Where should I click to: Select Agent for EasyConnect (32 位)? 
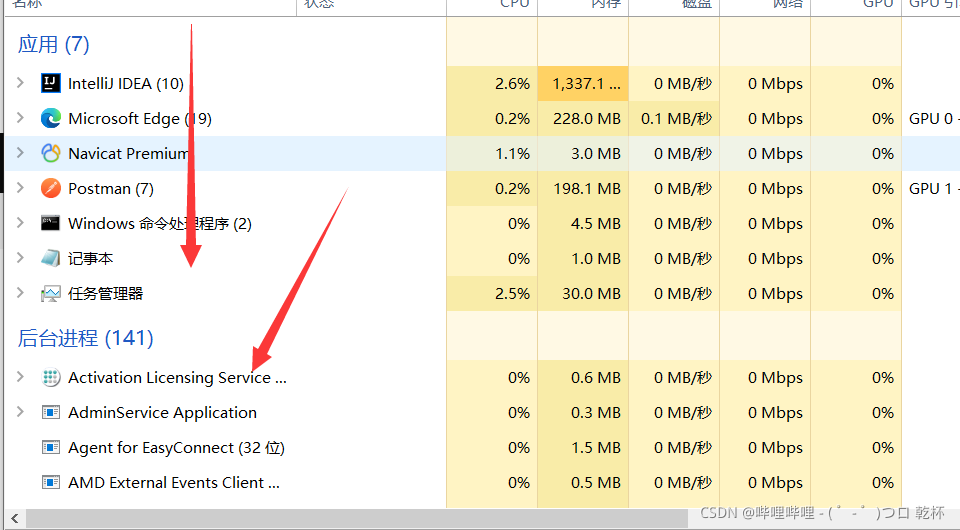(x=176, y=448)
